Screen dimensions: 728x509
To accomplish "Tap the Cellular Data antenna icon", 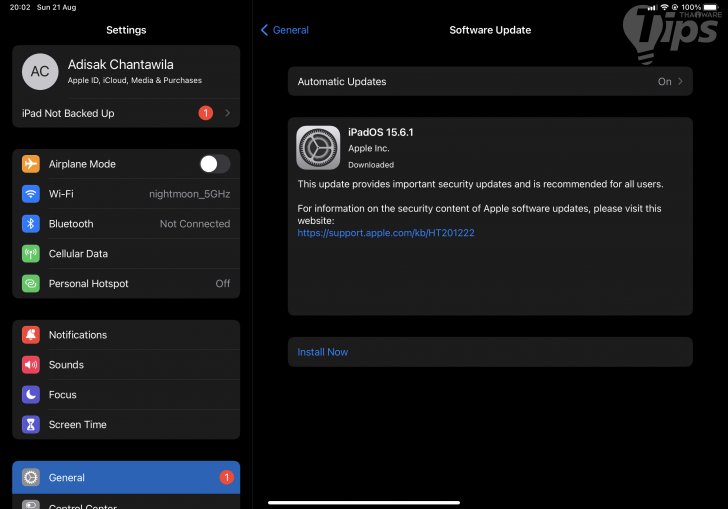I will pyautogui.click(x=31, y=254).
